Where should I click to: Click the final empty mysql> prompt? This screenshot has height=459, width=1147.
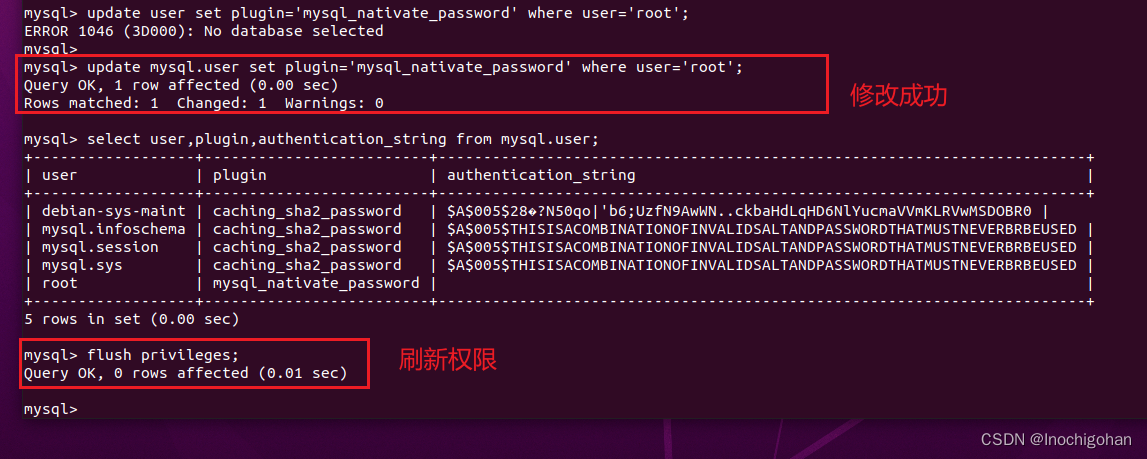click(49, 409)
